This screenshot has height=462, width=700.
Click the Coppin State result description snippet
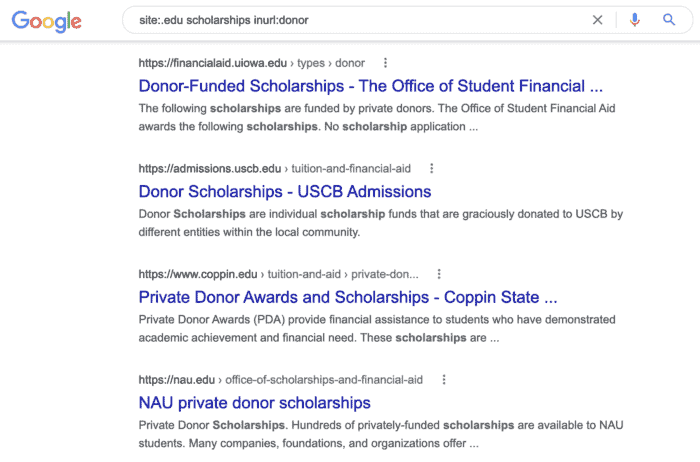click(x=377, y=329)
